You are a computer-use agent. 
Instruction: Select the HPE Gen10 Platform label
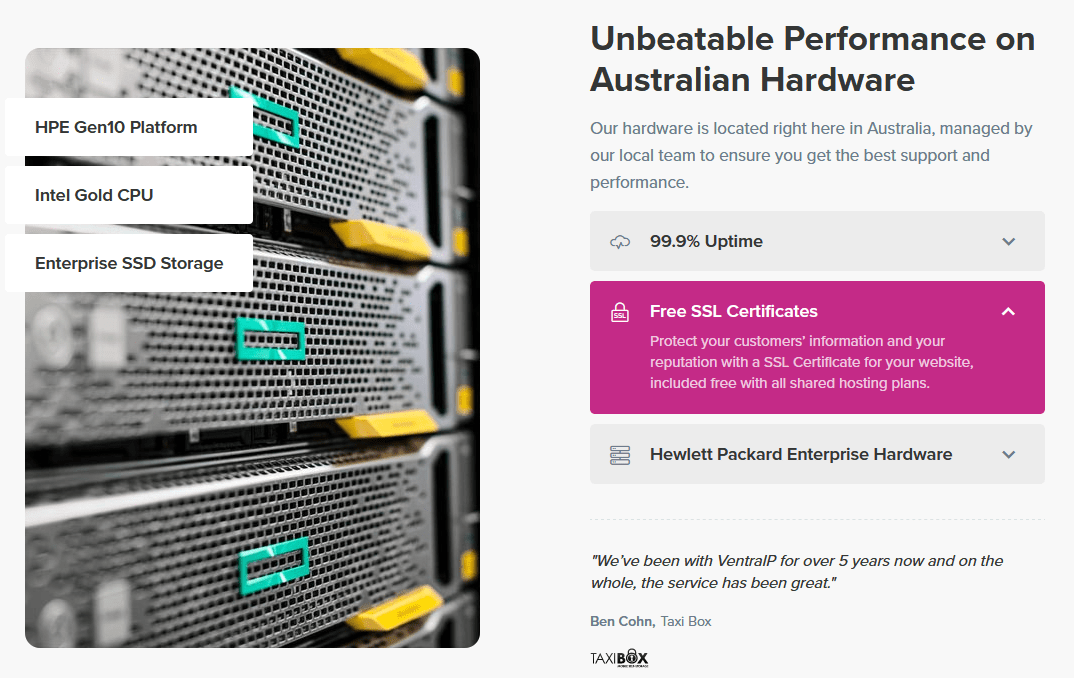[x=116, y=127]
